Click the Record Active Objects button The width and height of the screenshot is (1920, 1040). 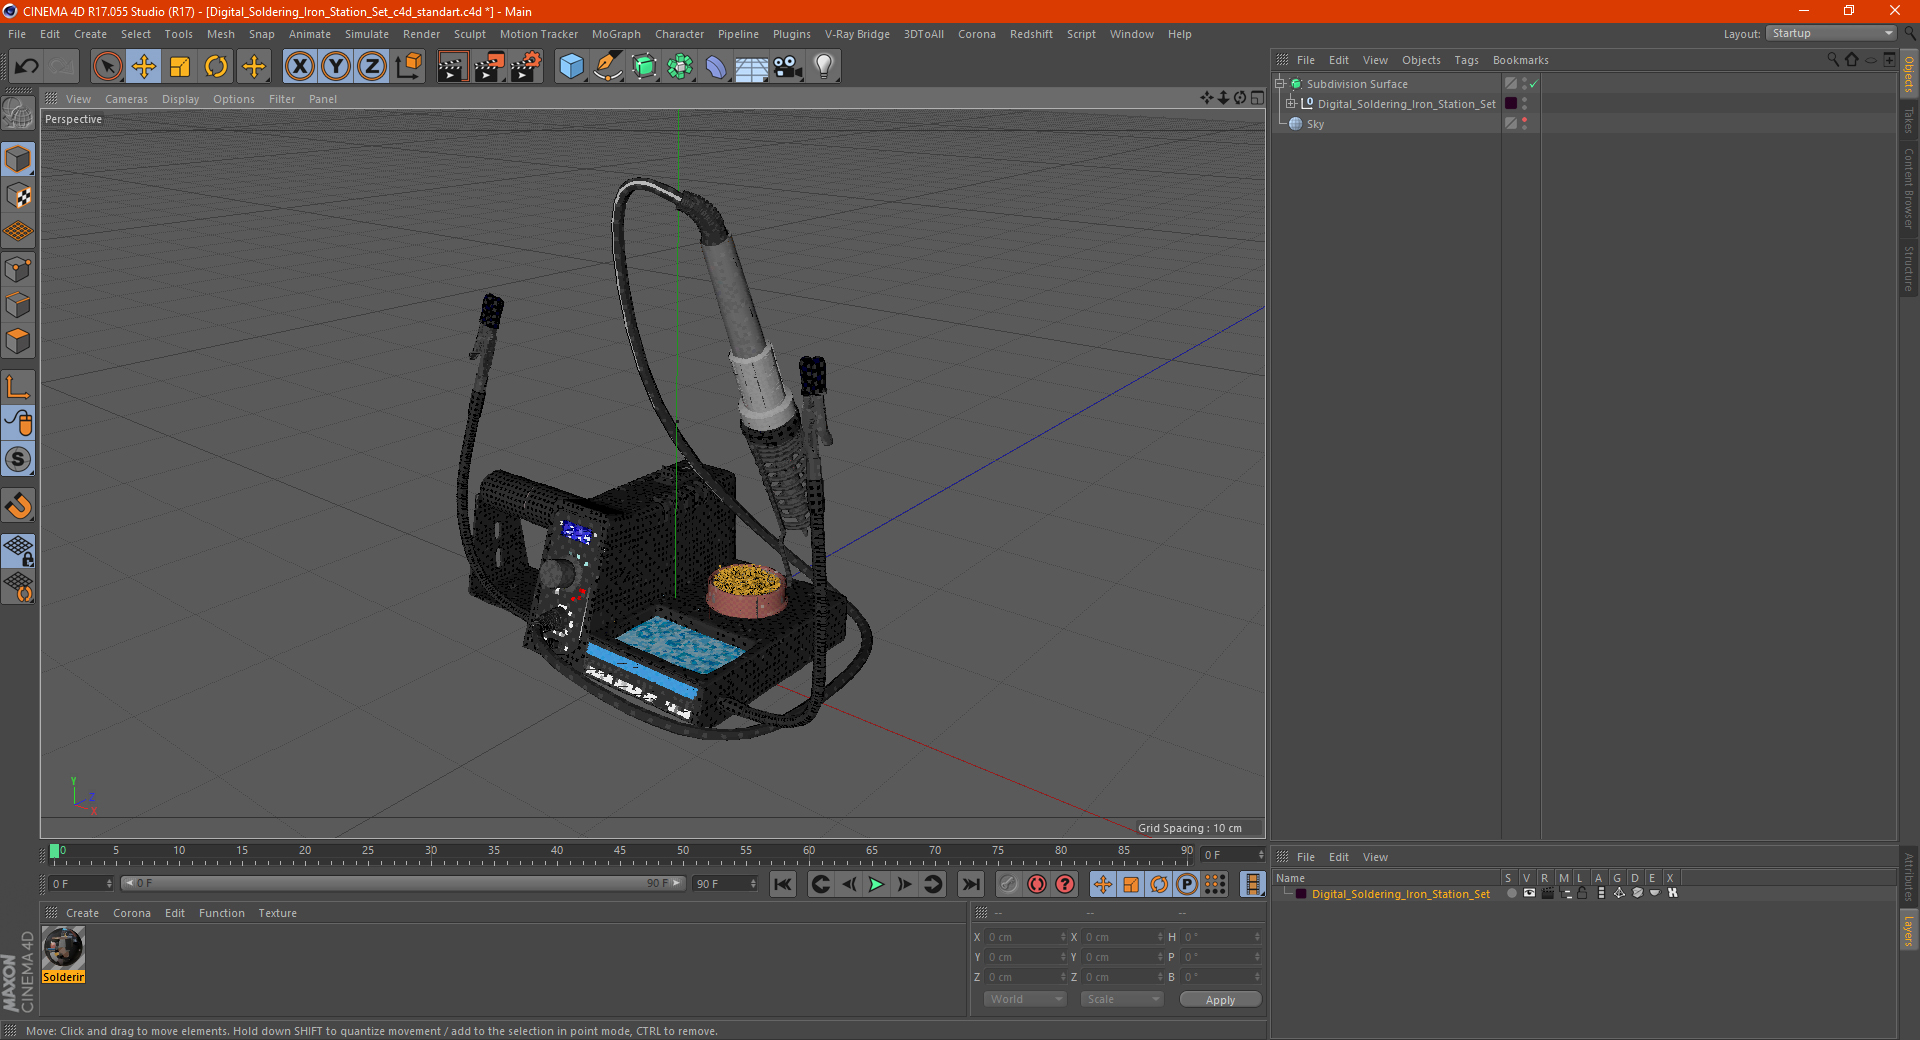tap(1008, 884)
